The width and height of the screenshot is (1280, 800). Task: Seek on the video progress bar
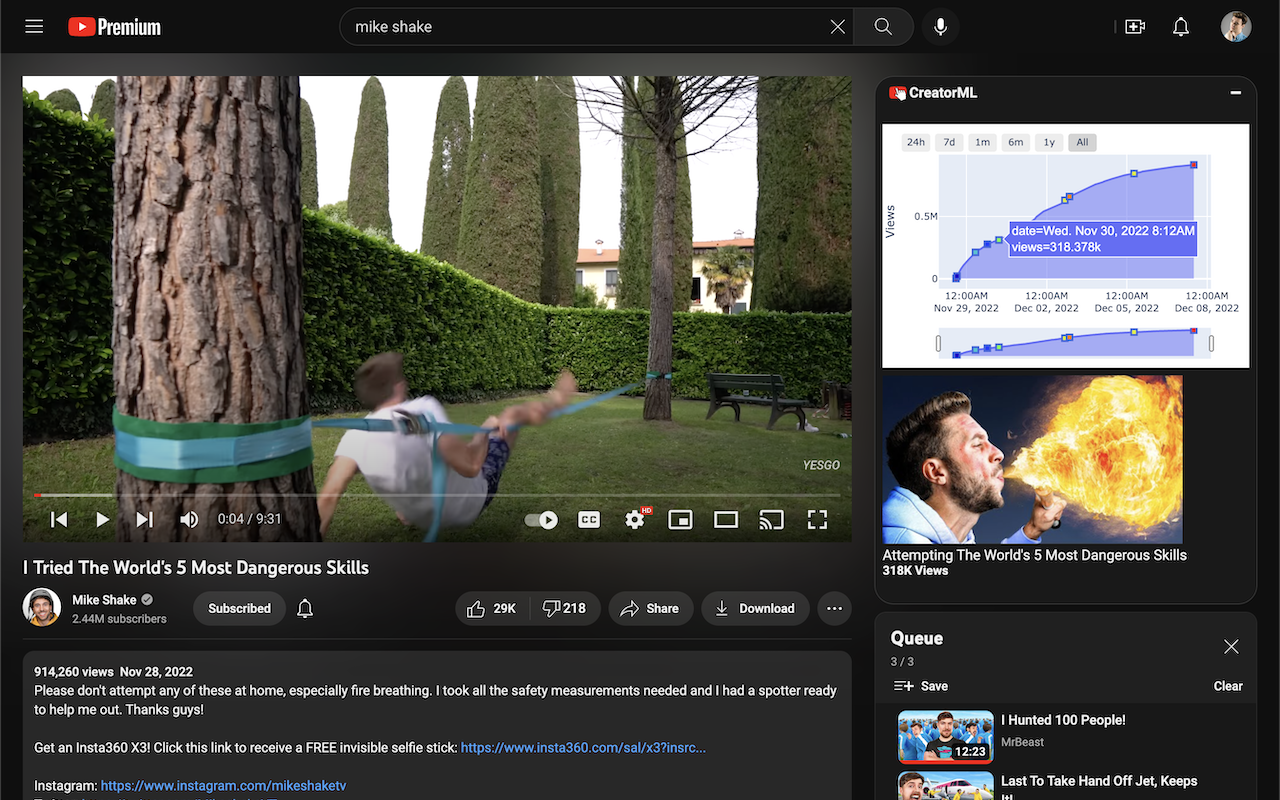(x=437, y=495)
